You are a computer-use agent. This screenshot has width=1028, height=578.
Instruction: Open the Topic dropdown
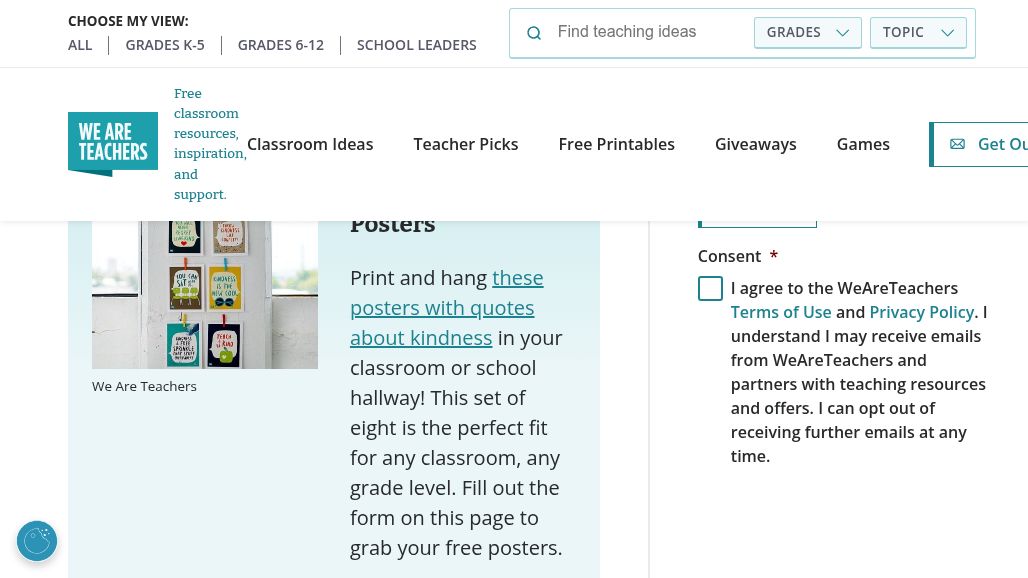pos(918,32)
